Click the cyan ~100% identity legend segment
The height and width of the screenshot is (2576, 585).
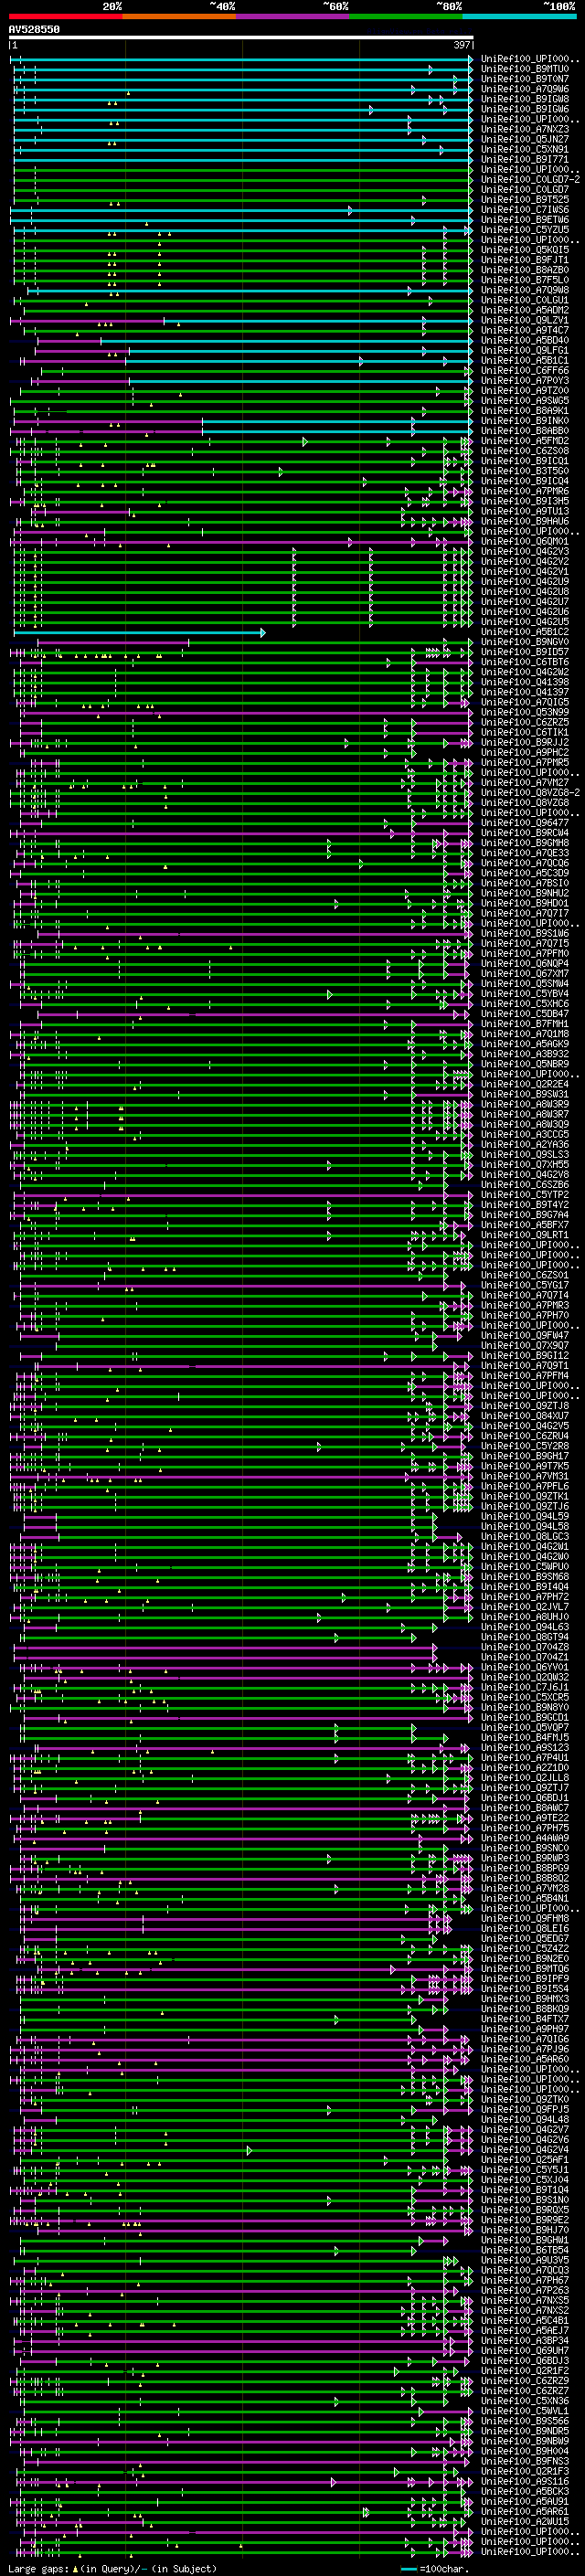(518, 16)
